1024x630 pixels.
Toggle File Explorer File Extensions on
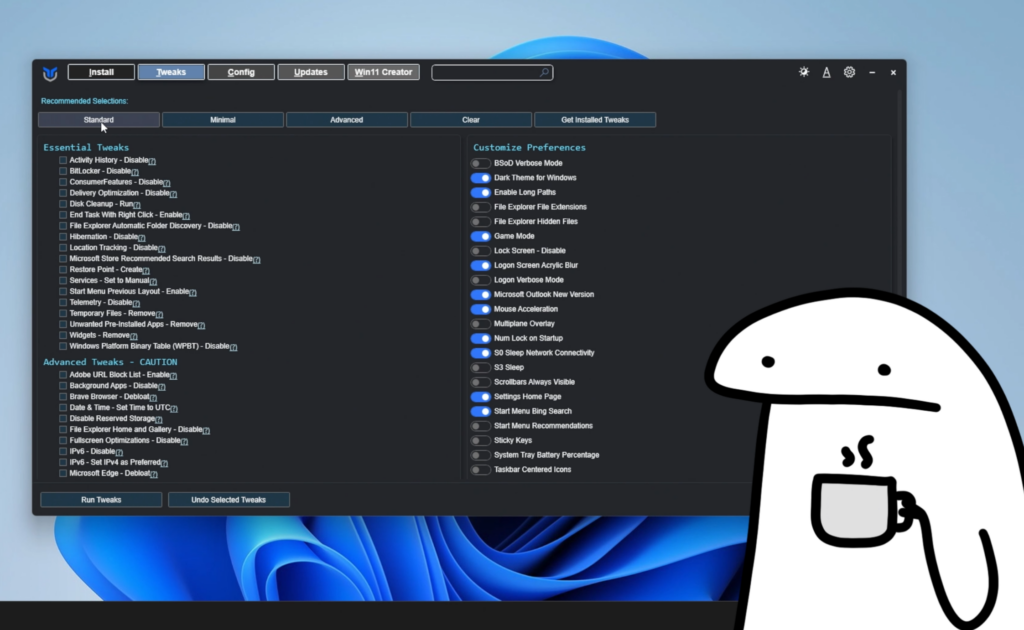click(480, 207)
